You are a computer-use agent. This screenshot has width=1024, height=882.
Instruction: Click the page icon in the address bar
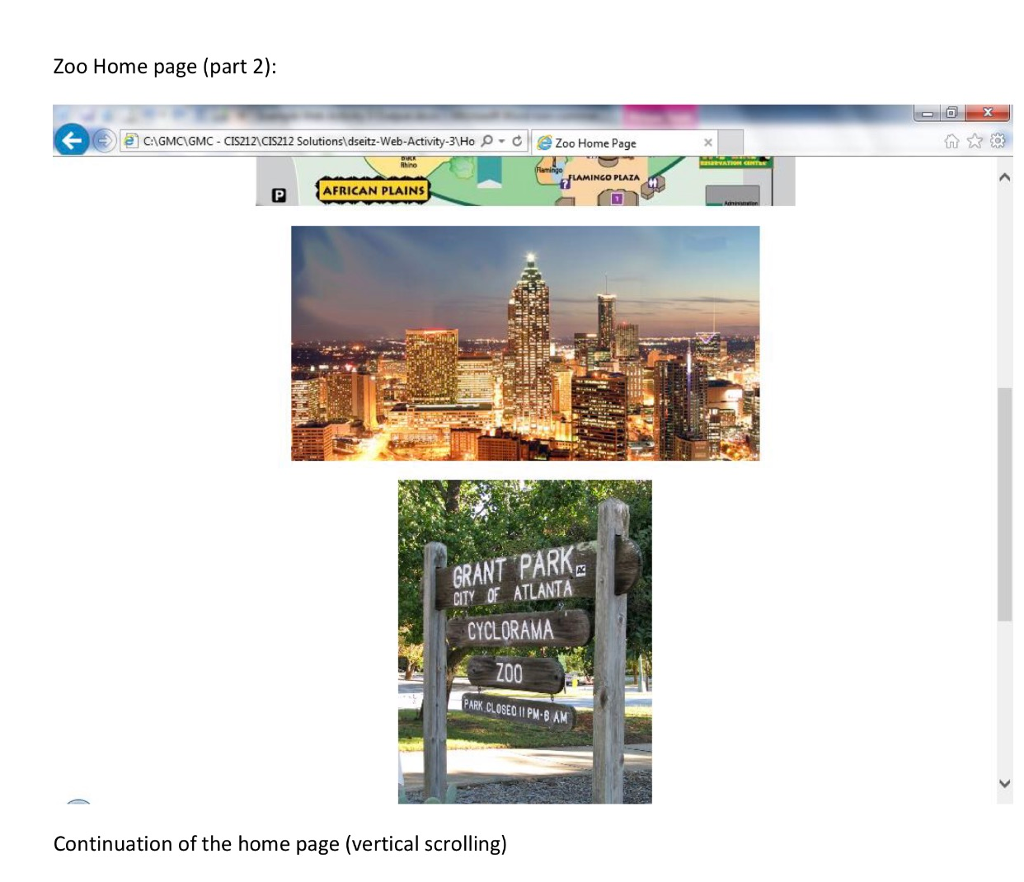[x=129, y=141]
